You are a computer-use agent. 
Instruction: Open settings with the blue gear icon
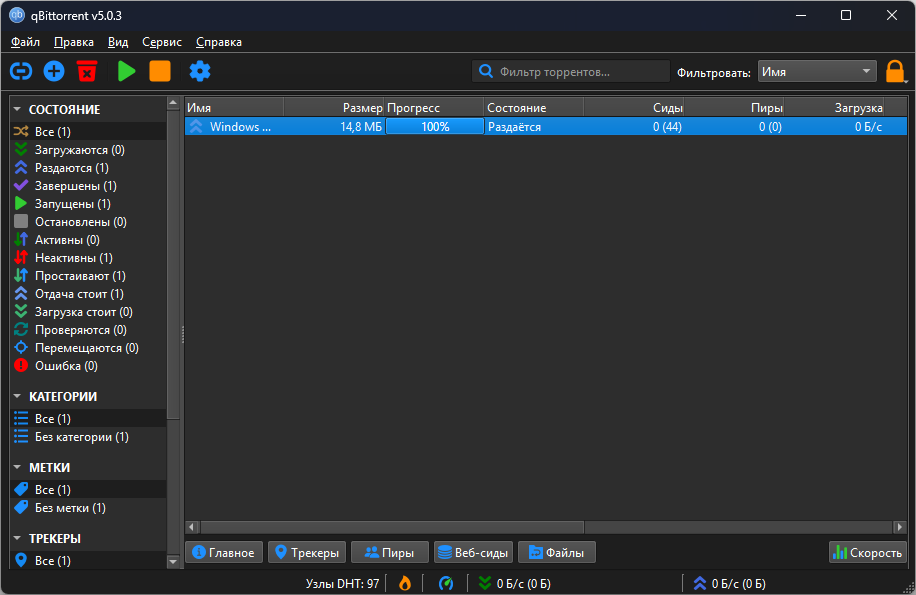coord(200,71)
